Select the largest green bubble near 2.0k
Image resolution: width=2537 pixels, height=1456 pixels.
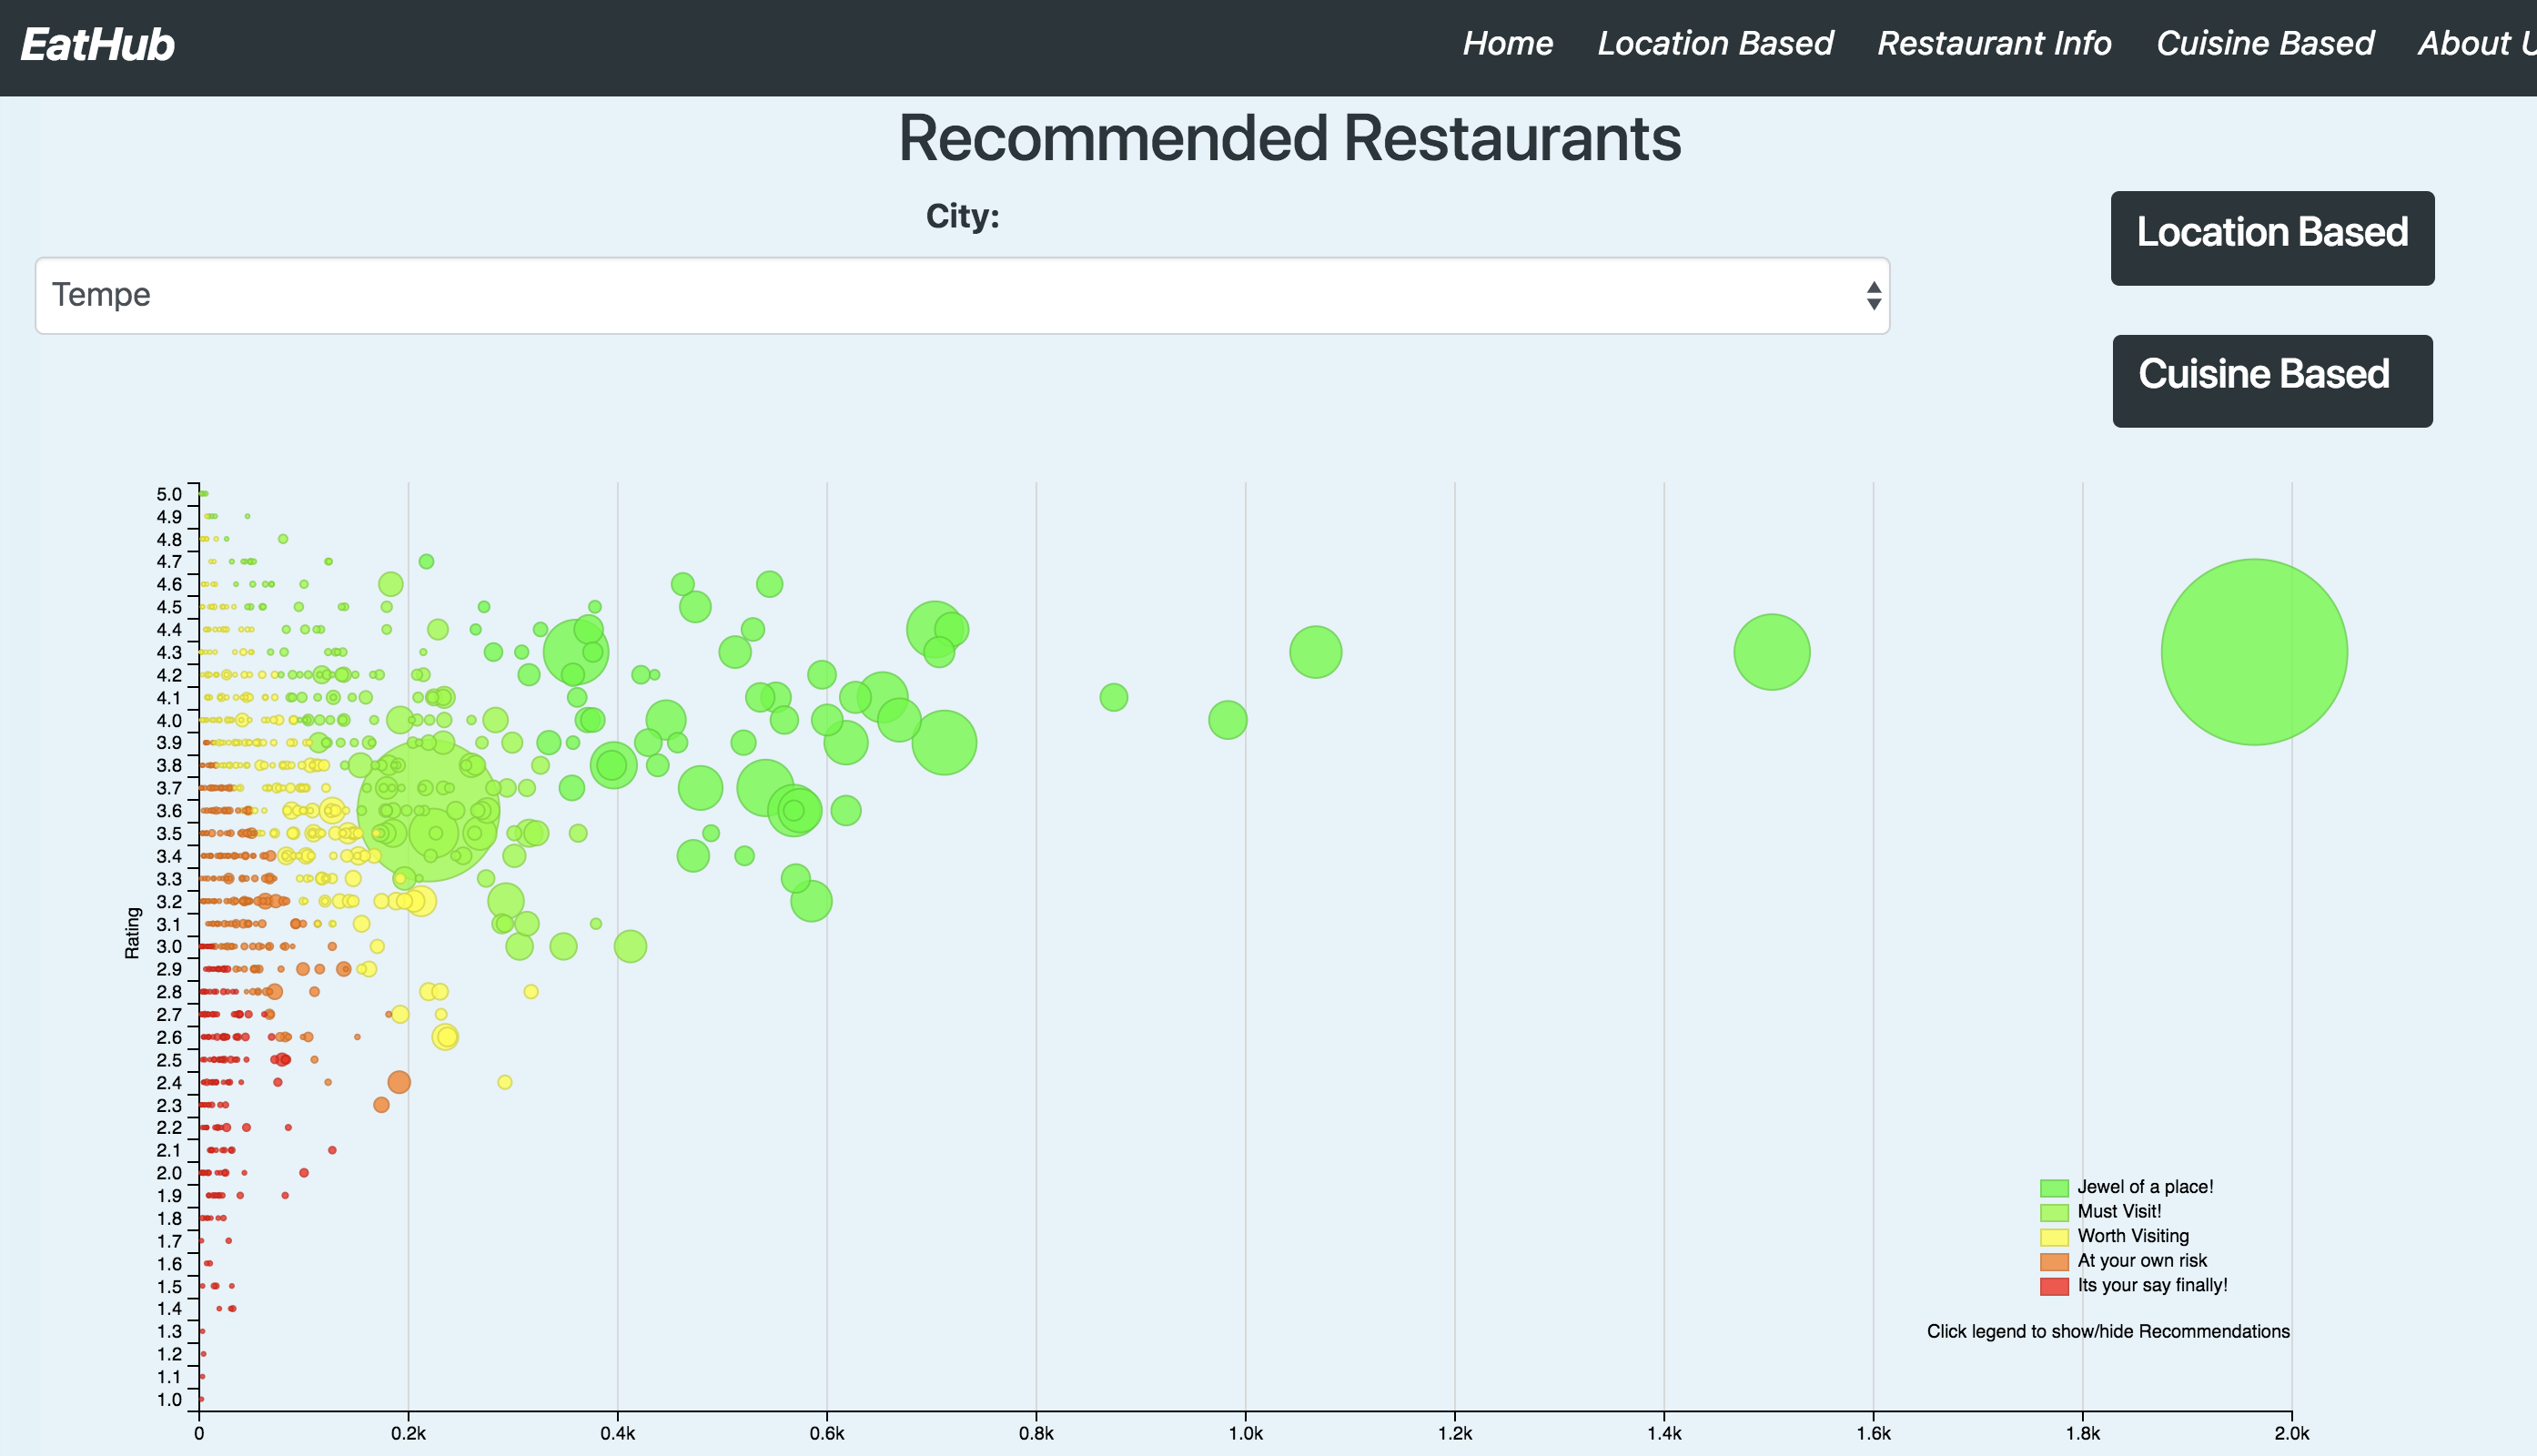tap(2253, 652)
